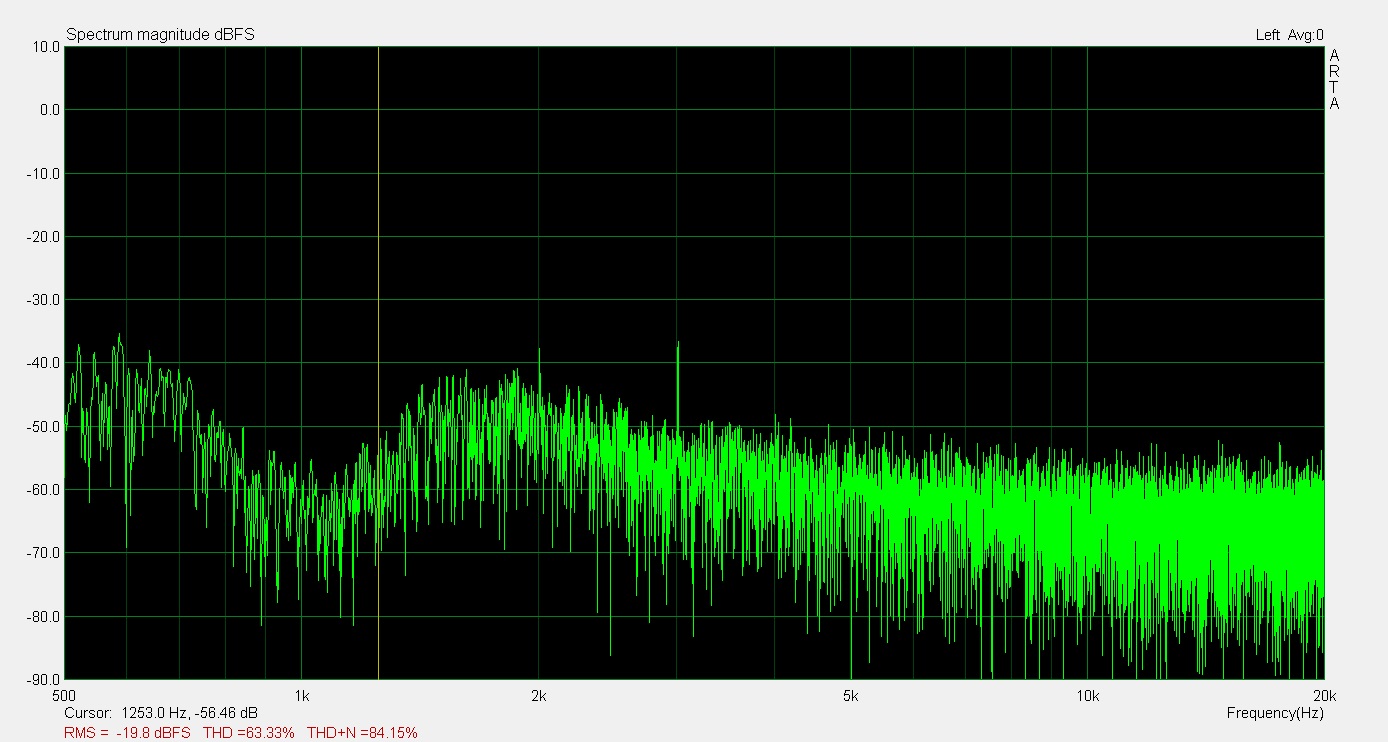Click the ARTA watermark letters
The width and height of the screenshot is (1388, 742).
(1334, 79)
